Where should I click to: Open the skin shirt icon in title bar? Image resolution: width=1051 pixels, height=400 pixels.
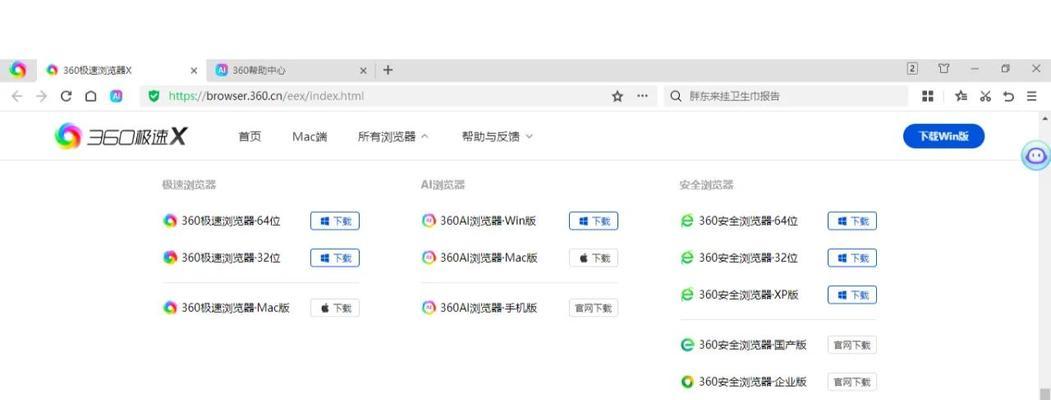click(x=944, y=68)
